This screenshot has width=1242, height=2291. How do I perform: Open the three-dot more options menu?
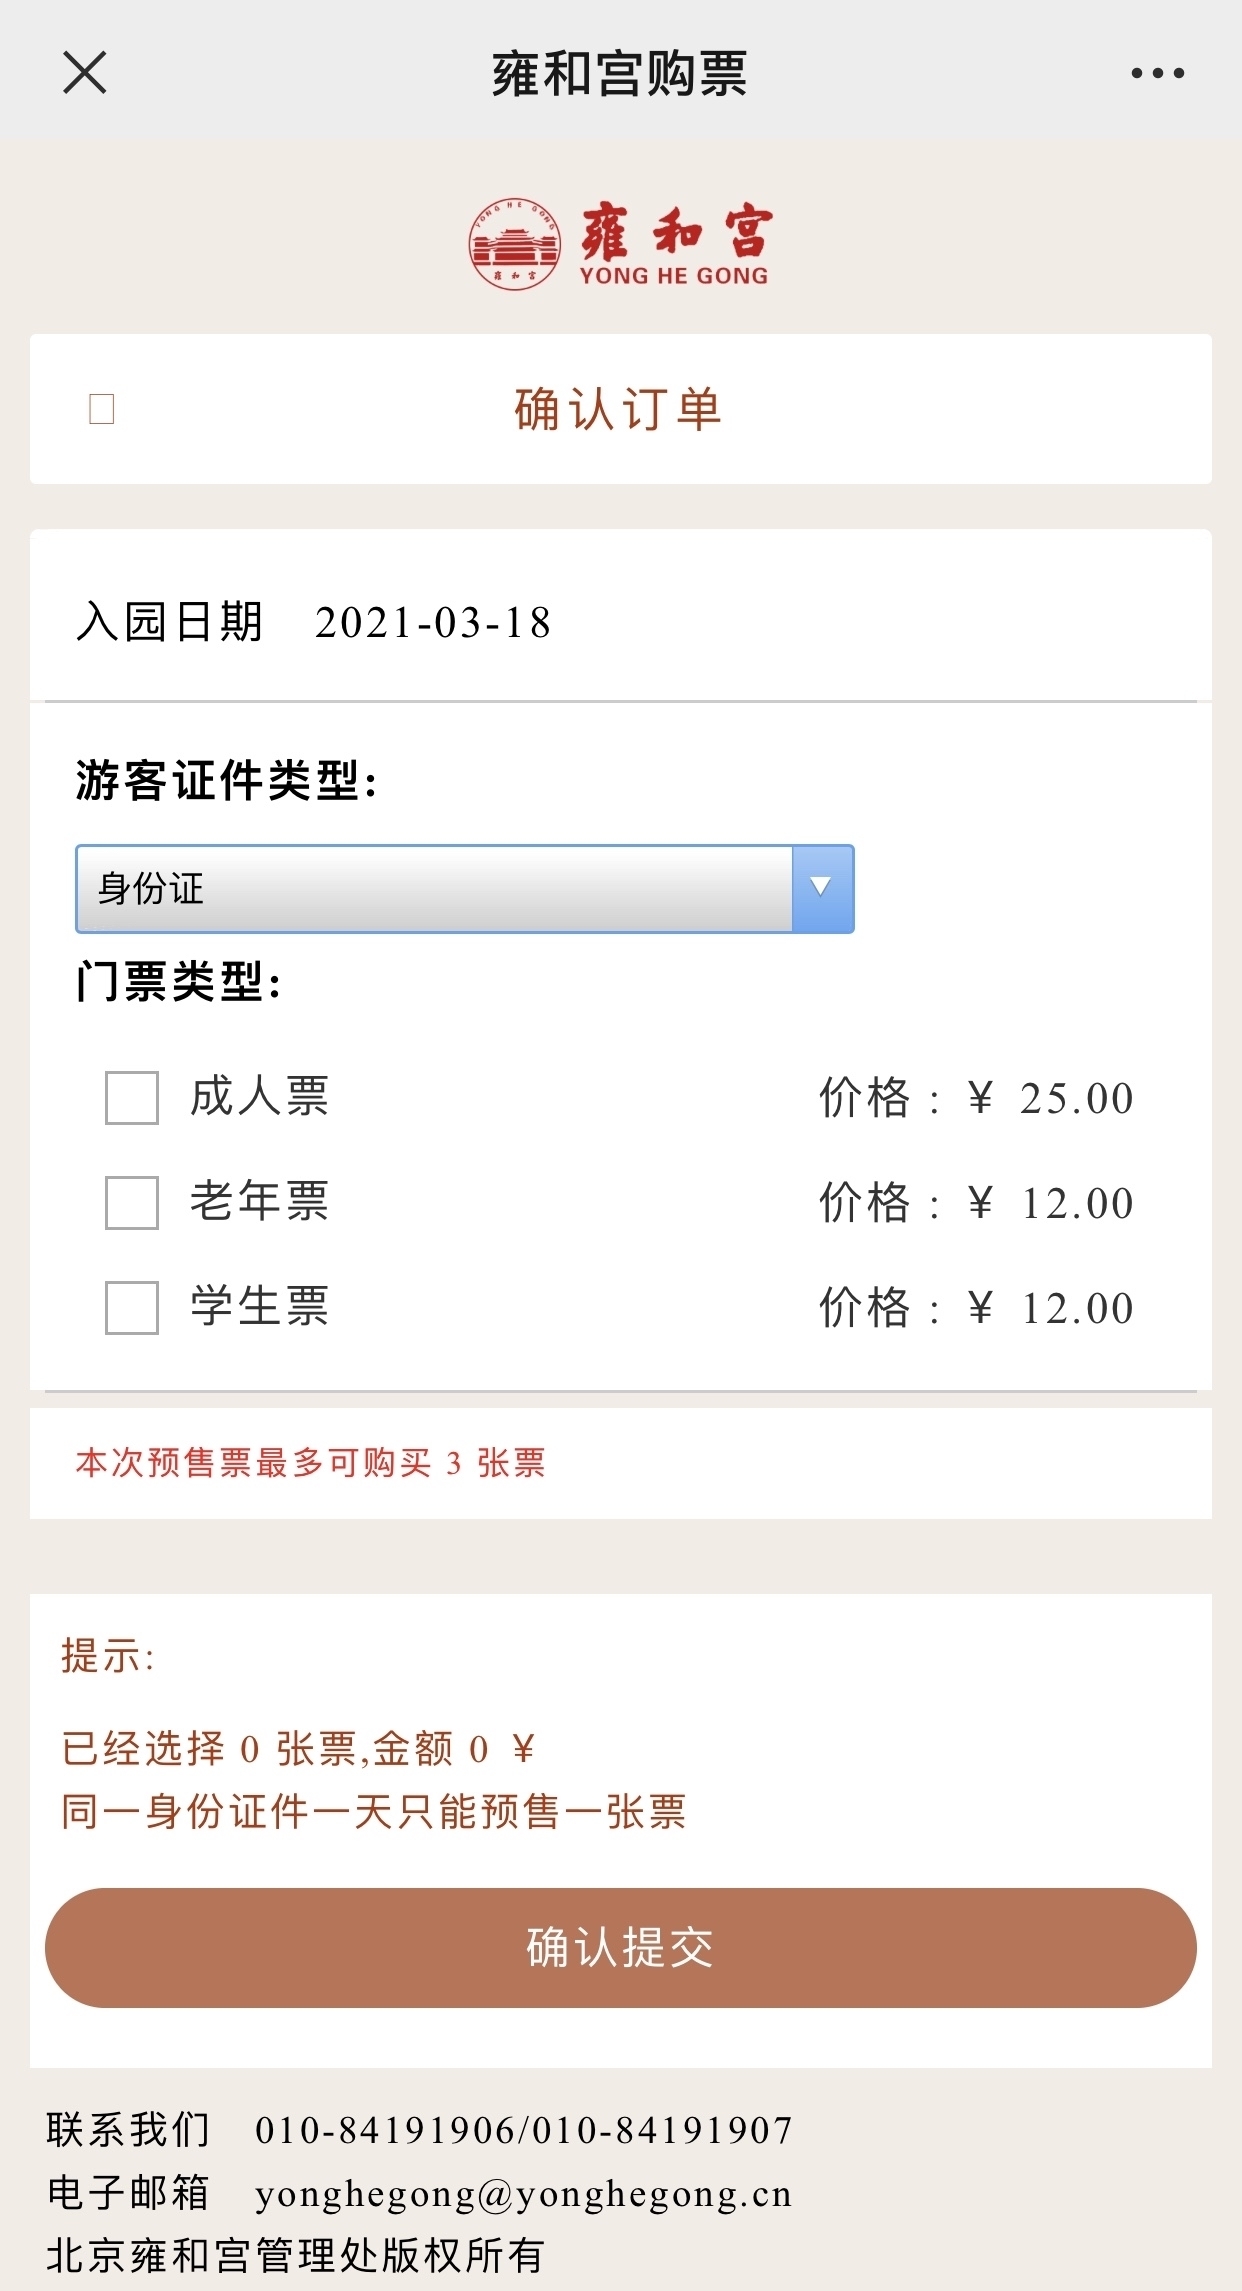(x=1157, y=73)
